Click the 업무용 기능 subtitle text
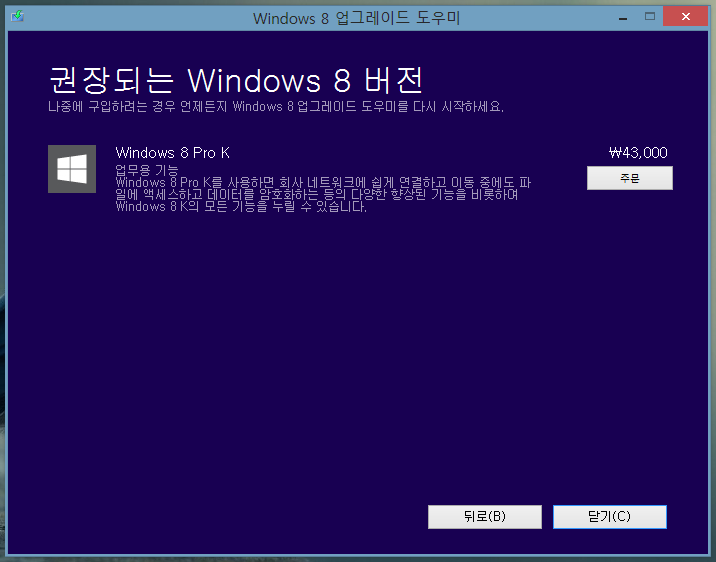 [x=147, y=170]
